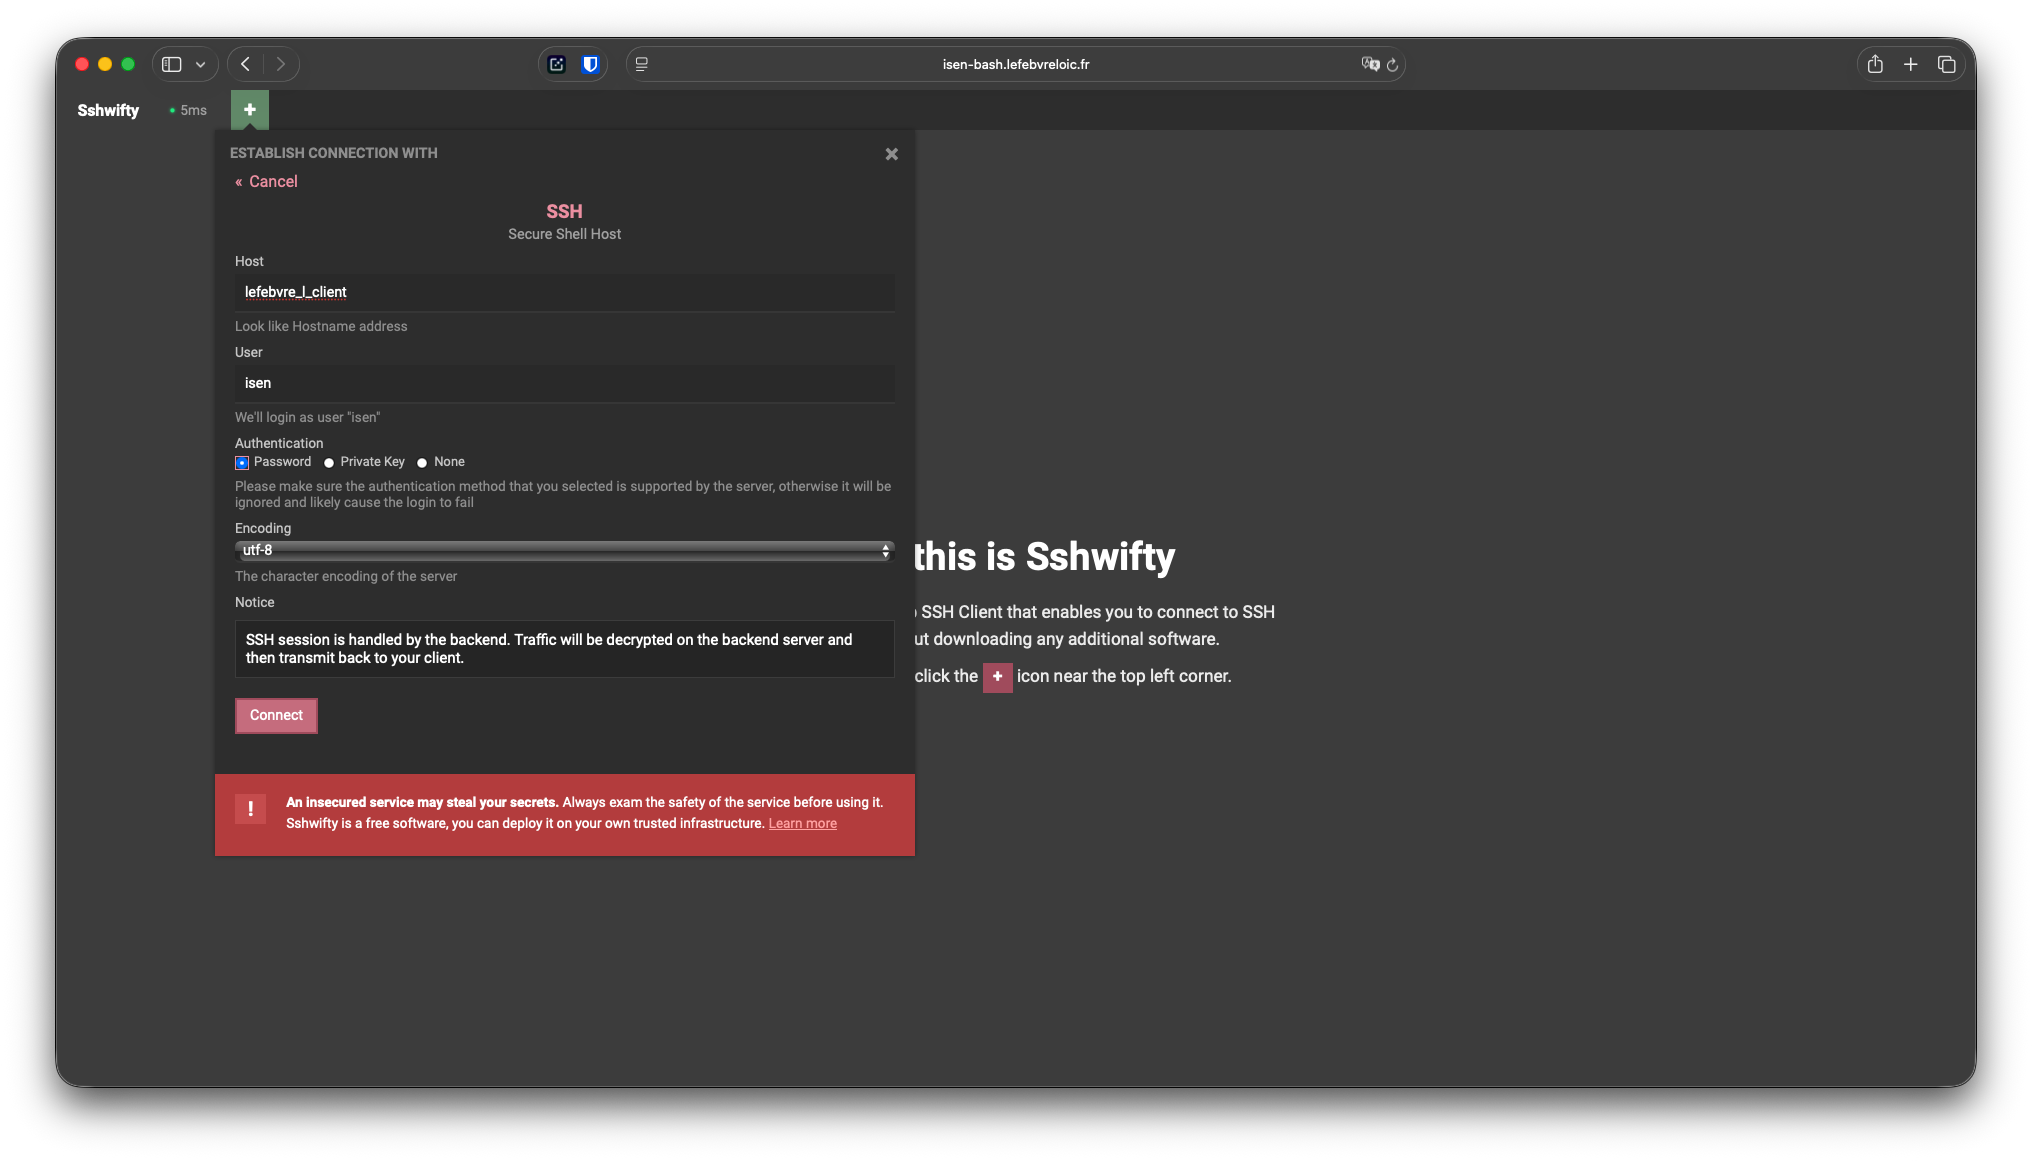Click into the Host input field
This screenshot has height=1161, width=2032.
click(564, 292)
